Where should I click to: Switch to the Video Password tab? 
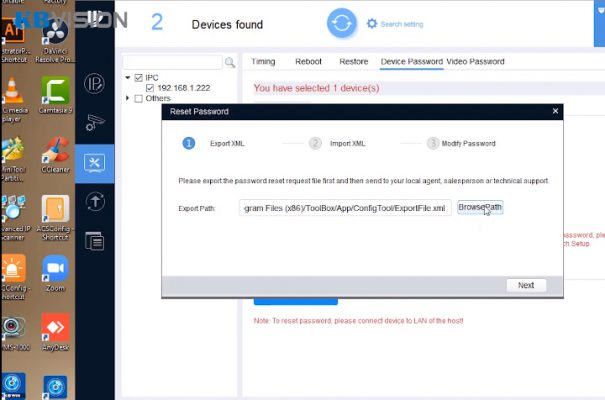coord(475,61)
